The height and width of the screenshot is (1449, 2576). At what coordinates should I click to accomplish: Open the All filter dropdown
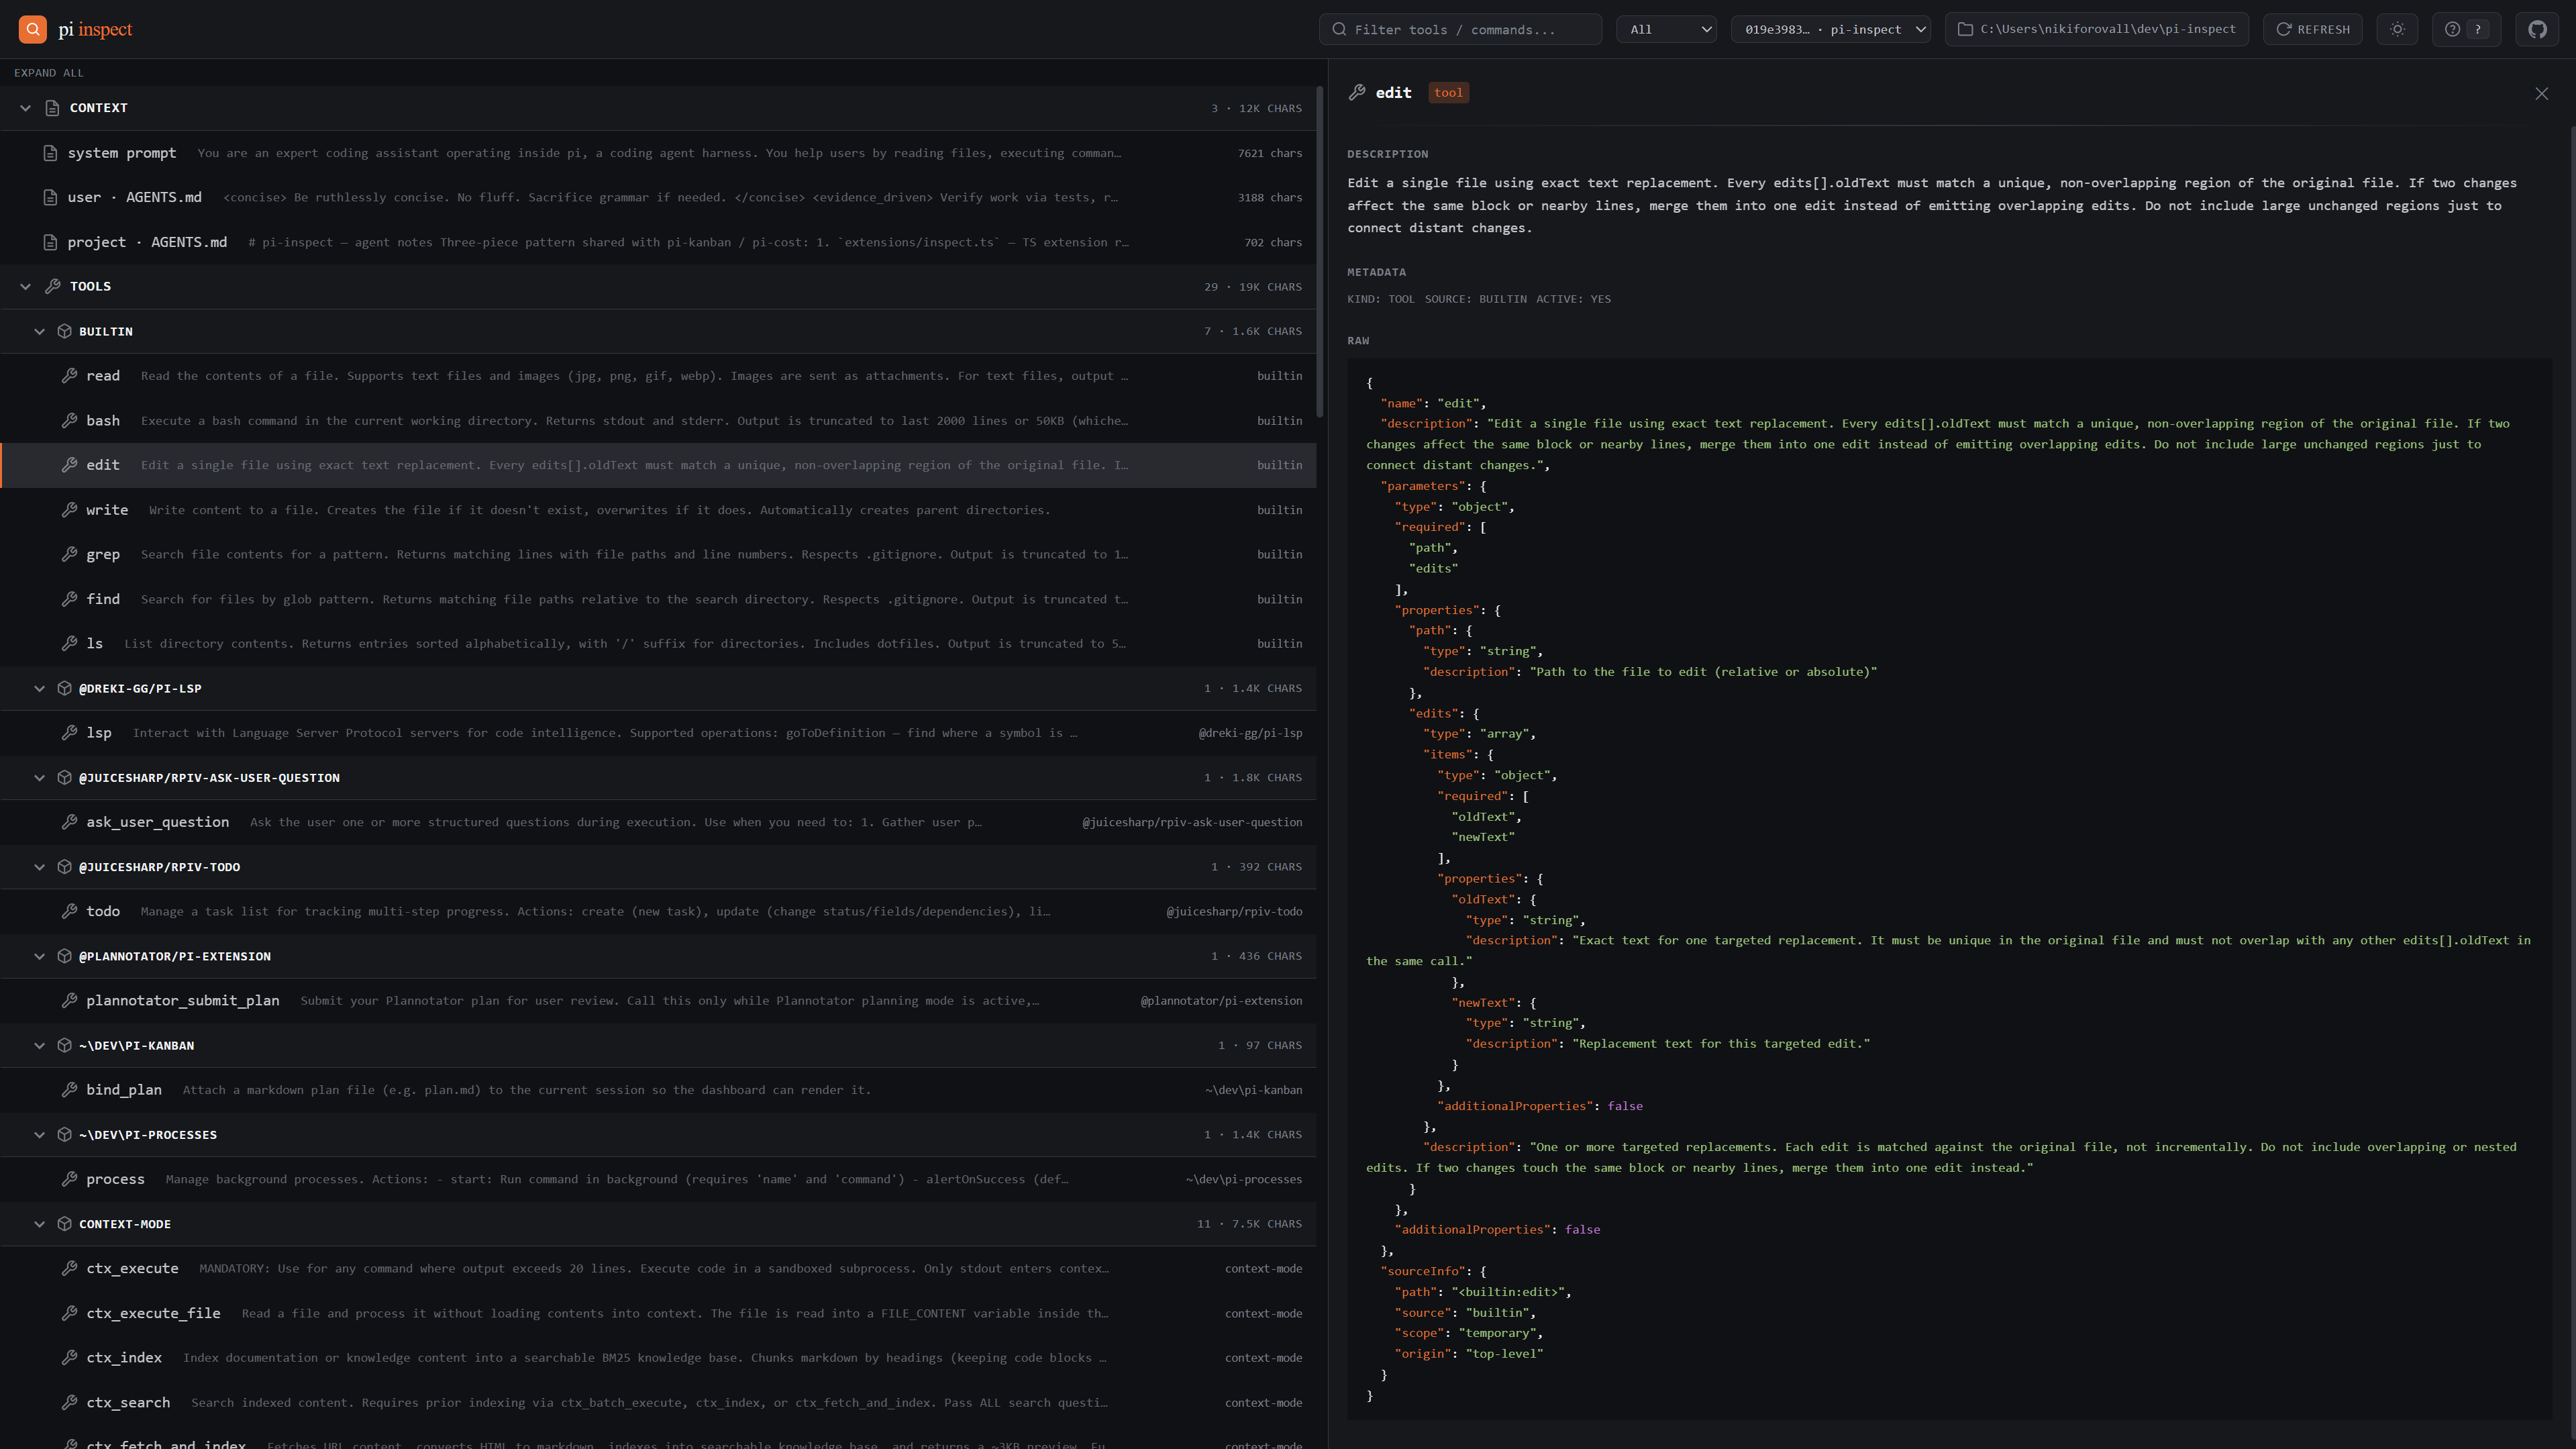1666,29
